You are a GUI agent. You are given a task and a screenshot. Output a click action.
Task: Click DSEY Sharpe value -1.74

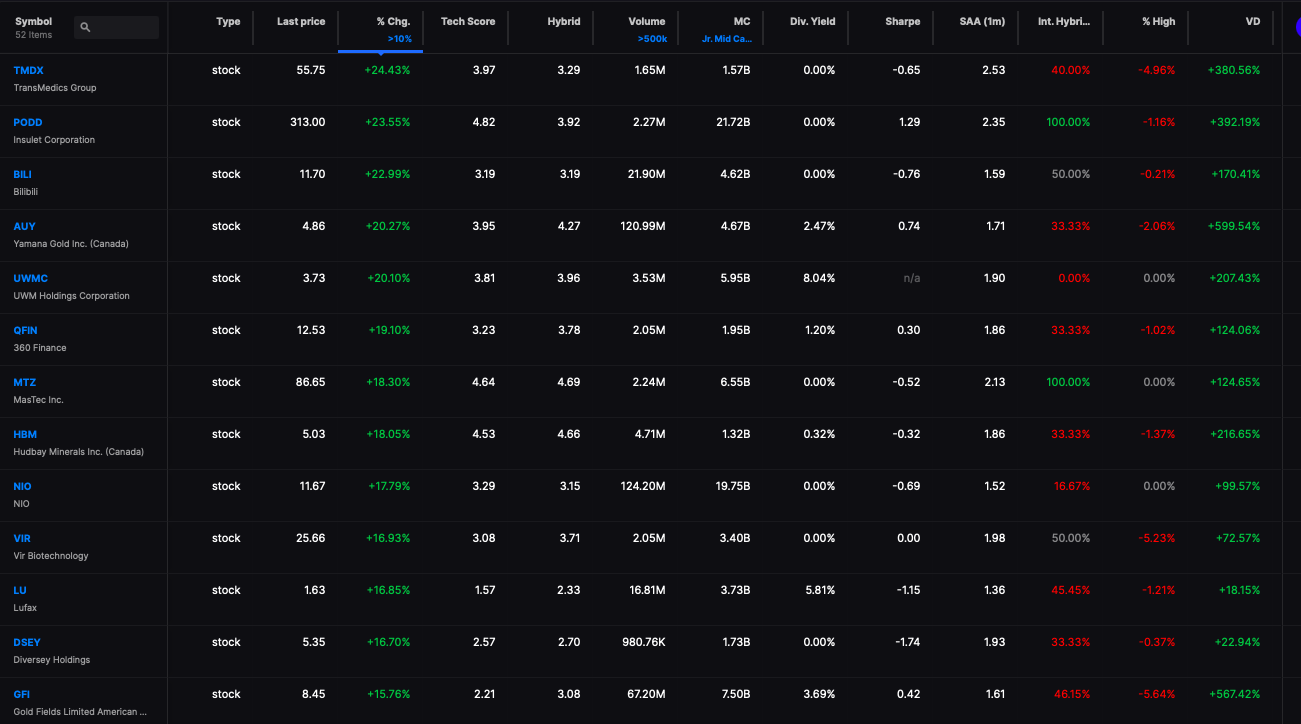tap(908, 642)
